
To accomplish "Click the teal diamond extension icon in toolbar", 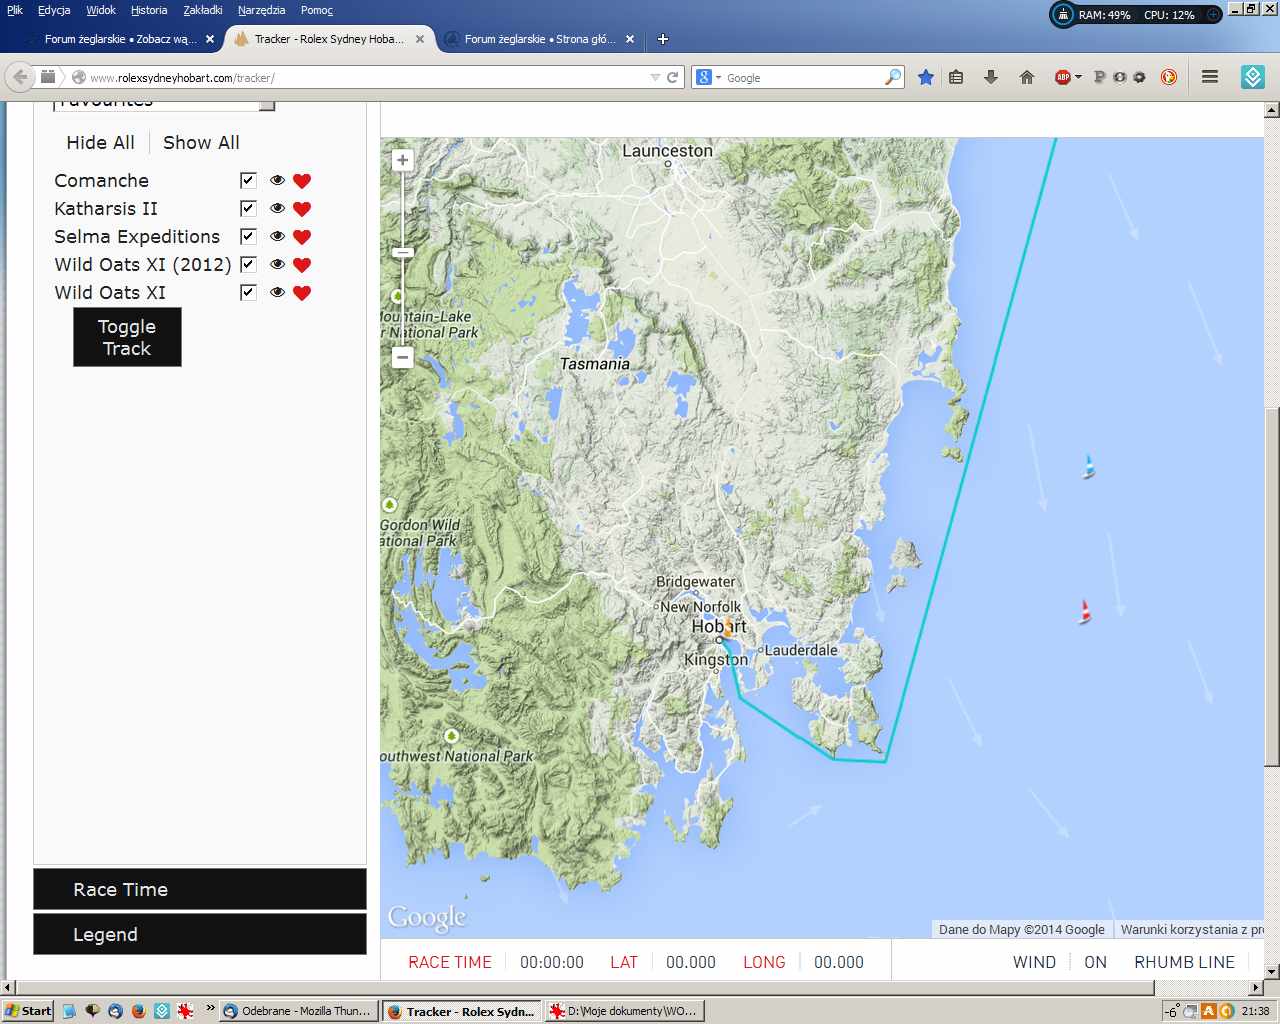I will point(1253,77).
